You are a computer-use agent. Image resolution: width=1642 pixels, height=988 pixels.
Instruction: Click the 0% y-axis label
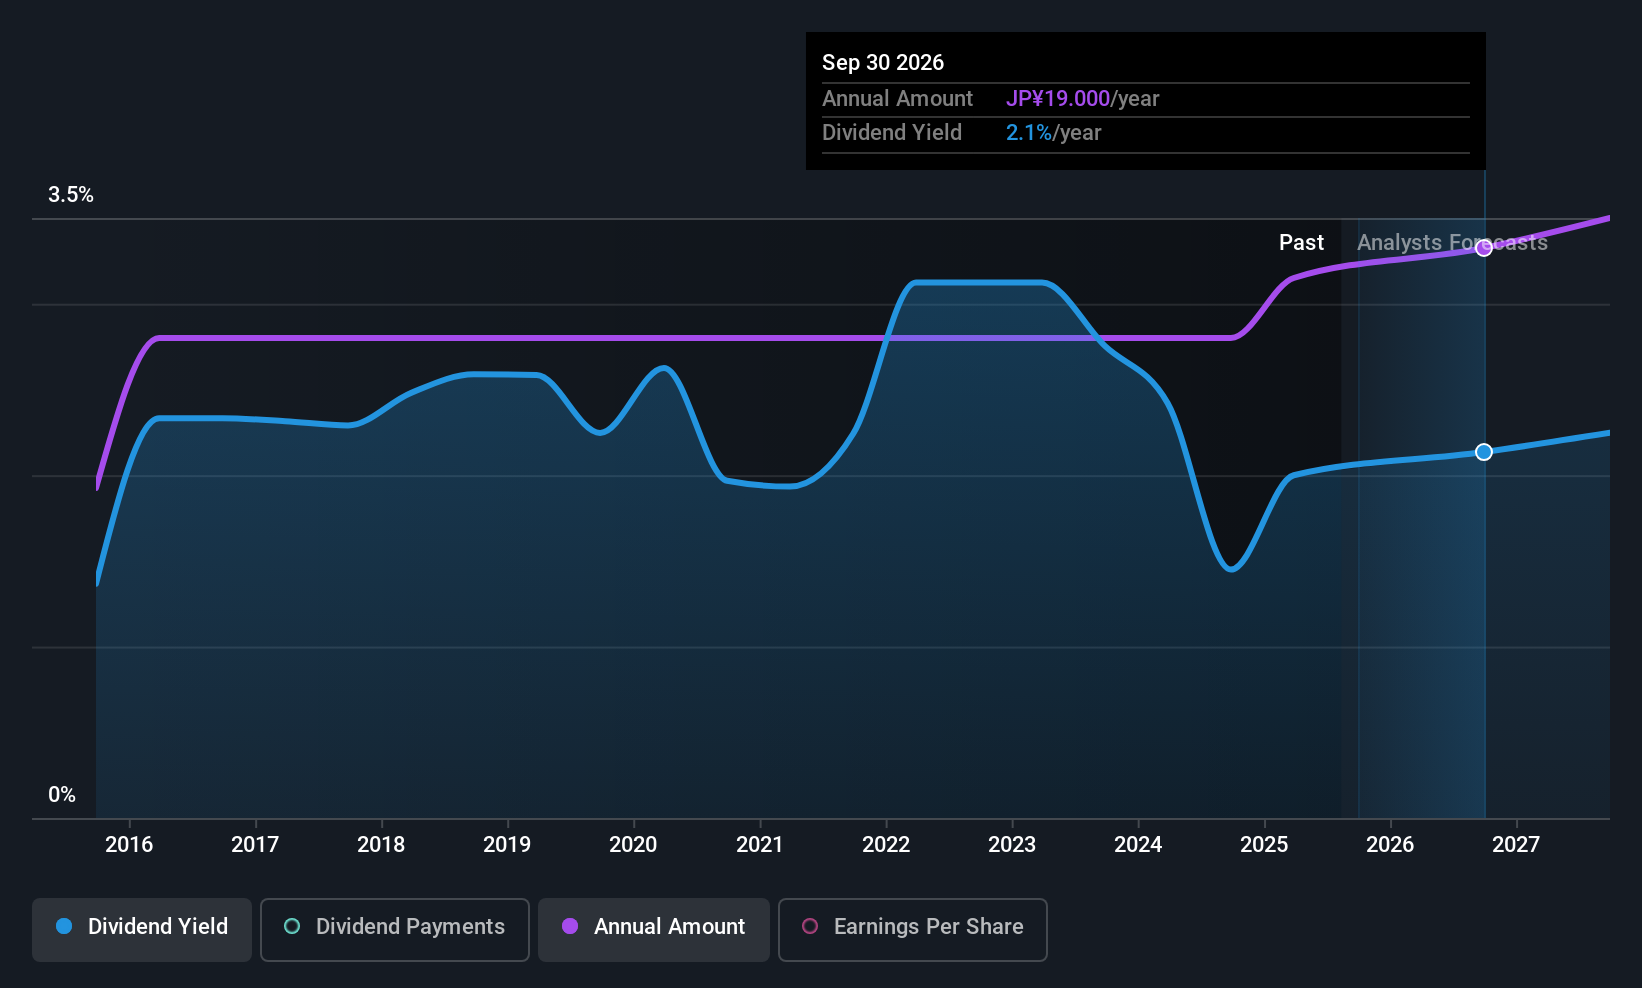(62, 795)
